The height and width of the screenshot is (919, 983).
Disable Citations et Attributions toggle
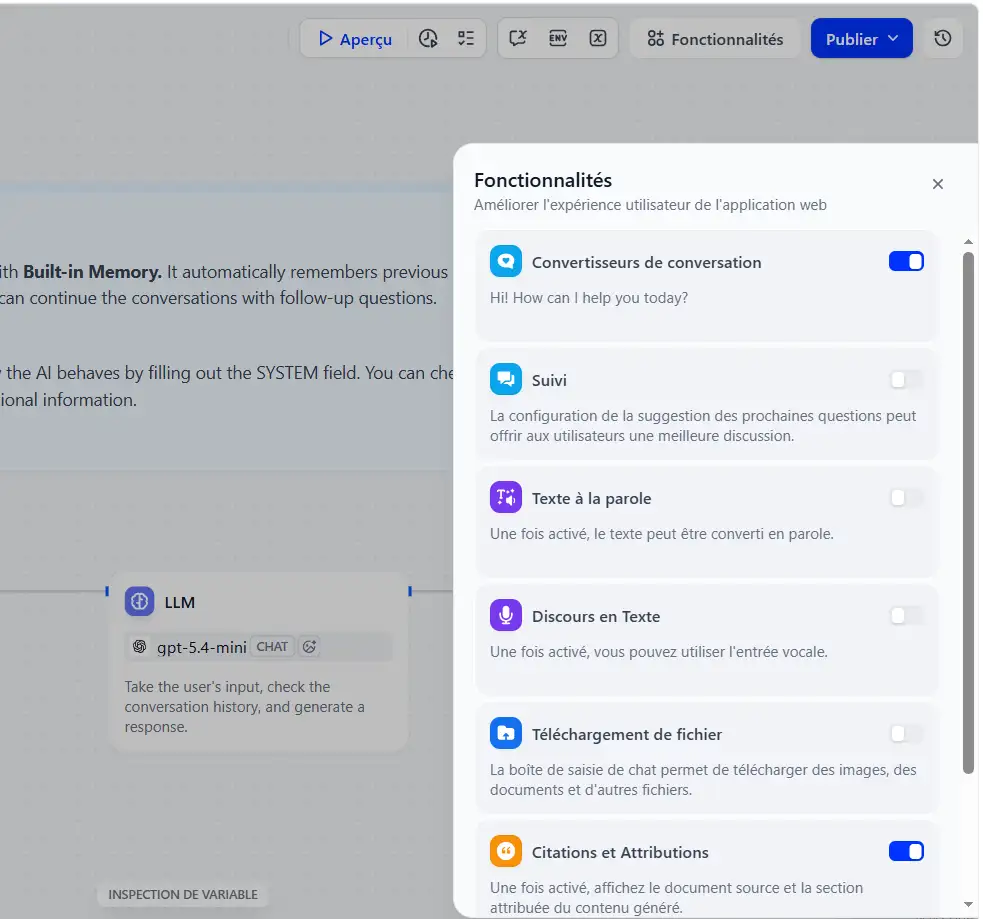click(x=906, y=851)
